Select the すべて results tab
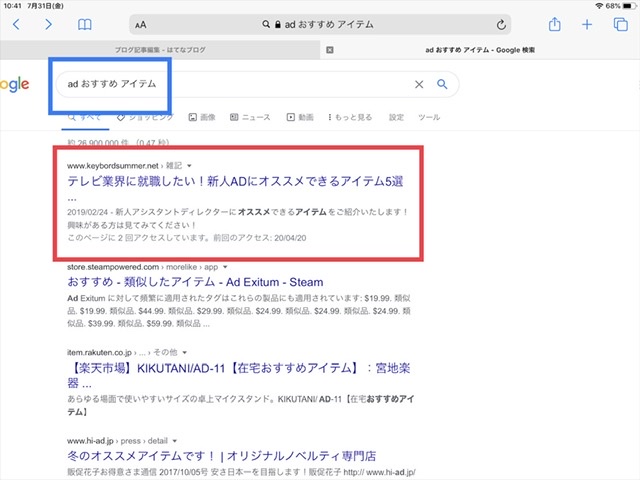 tap(84, 118)
